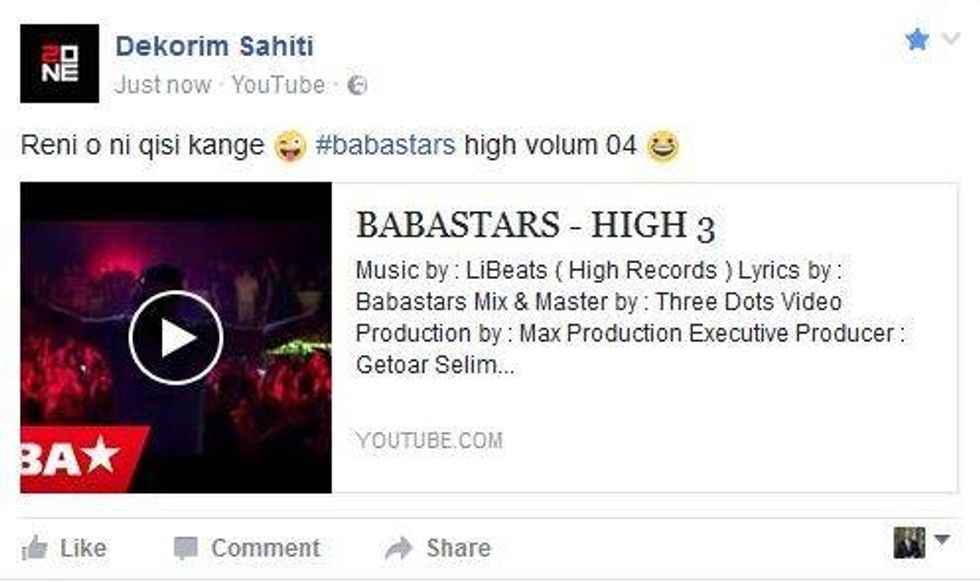980x582 pixels.
Task: Open Dekorim Sahiti's profile name link
Action: point(214,46)
